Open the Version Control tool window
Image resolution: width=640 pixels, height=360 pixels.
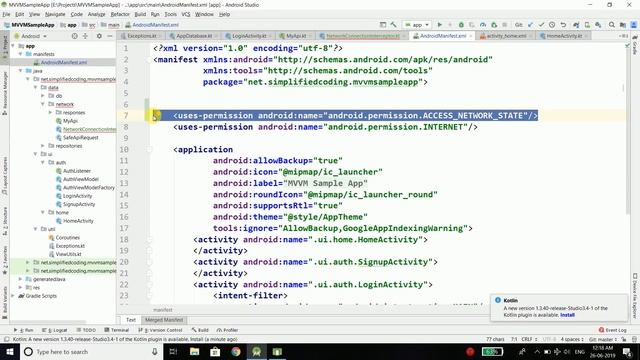pyautogui.click(x=160, y=330)
